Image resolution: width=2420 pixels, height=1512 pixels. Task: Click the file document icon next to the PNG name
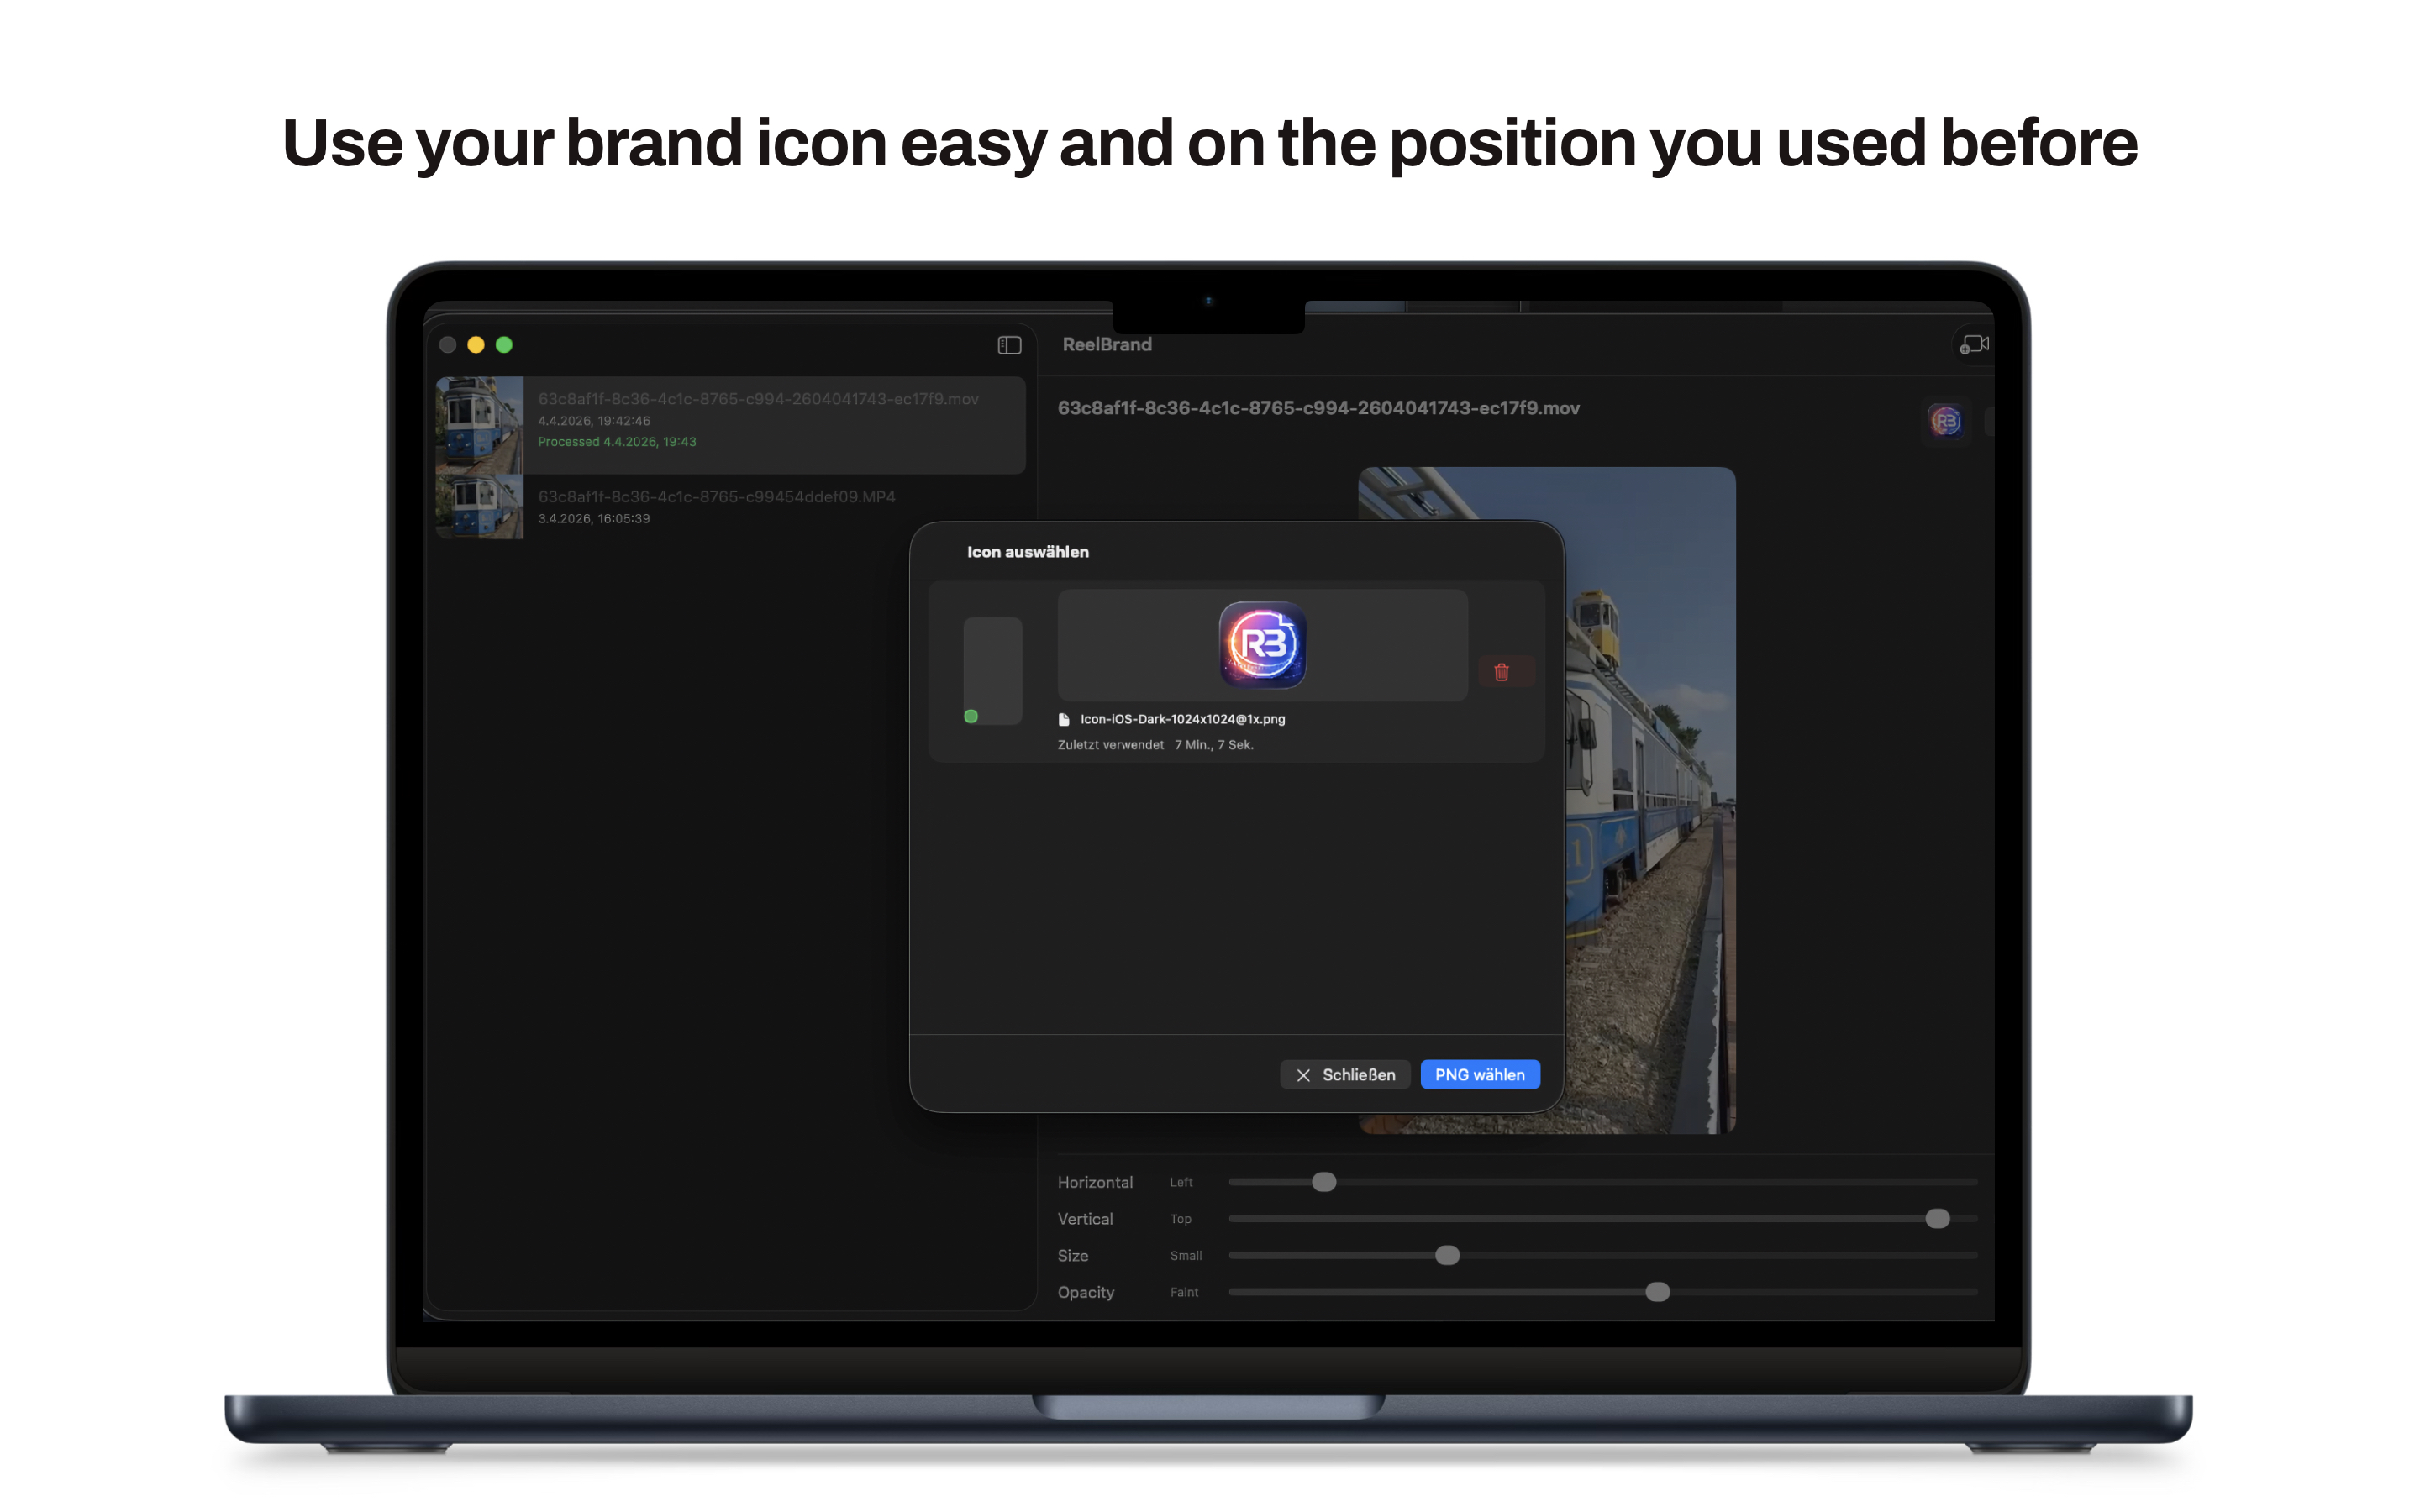click(x=1064, y=719)
